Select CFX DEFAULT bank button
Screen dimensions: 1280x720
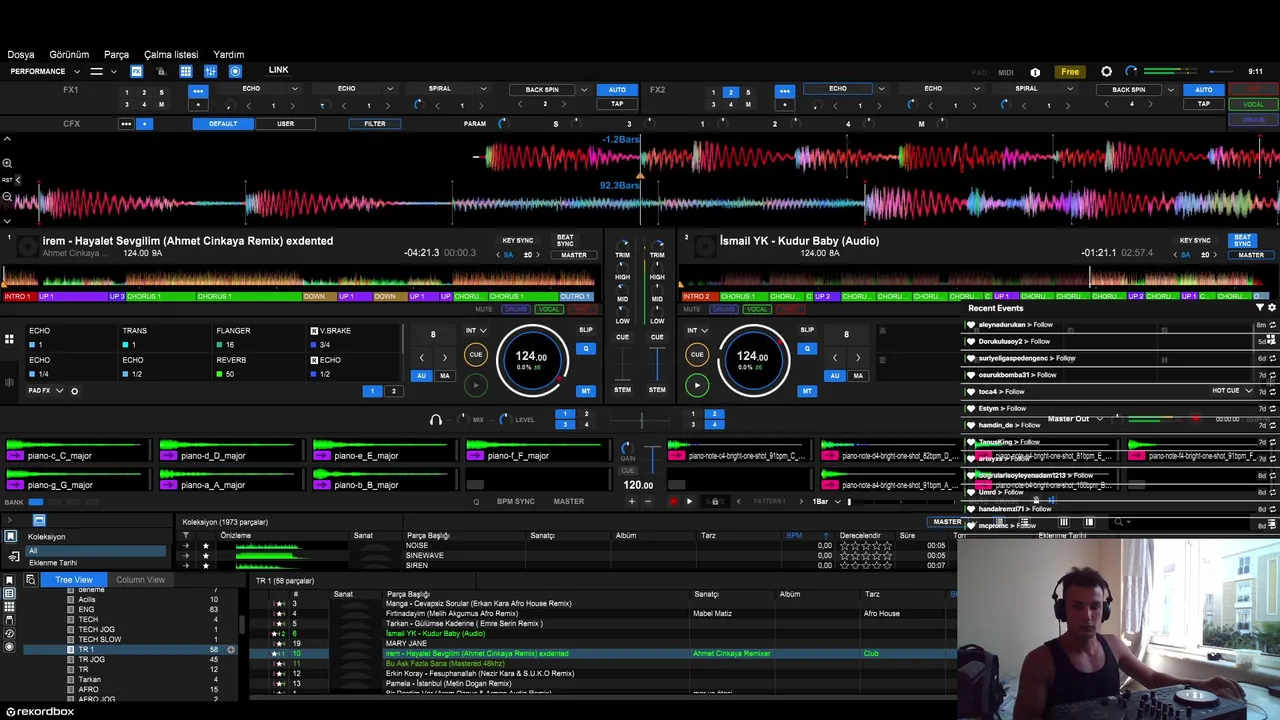point(223,124)
